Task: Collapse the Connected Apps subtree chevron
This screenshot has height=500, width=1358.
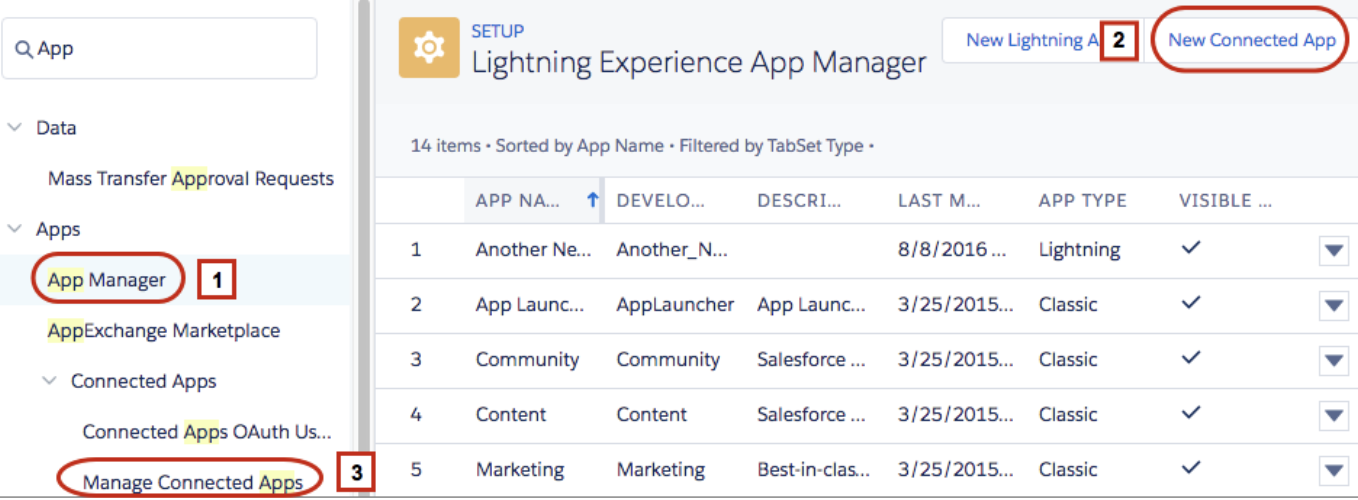Action: tap(49, 381)
